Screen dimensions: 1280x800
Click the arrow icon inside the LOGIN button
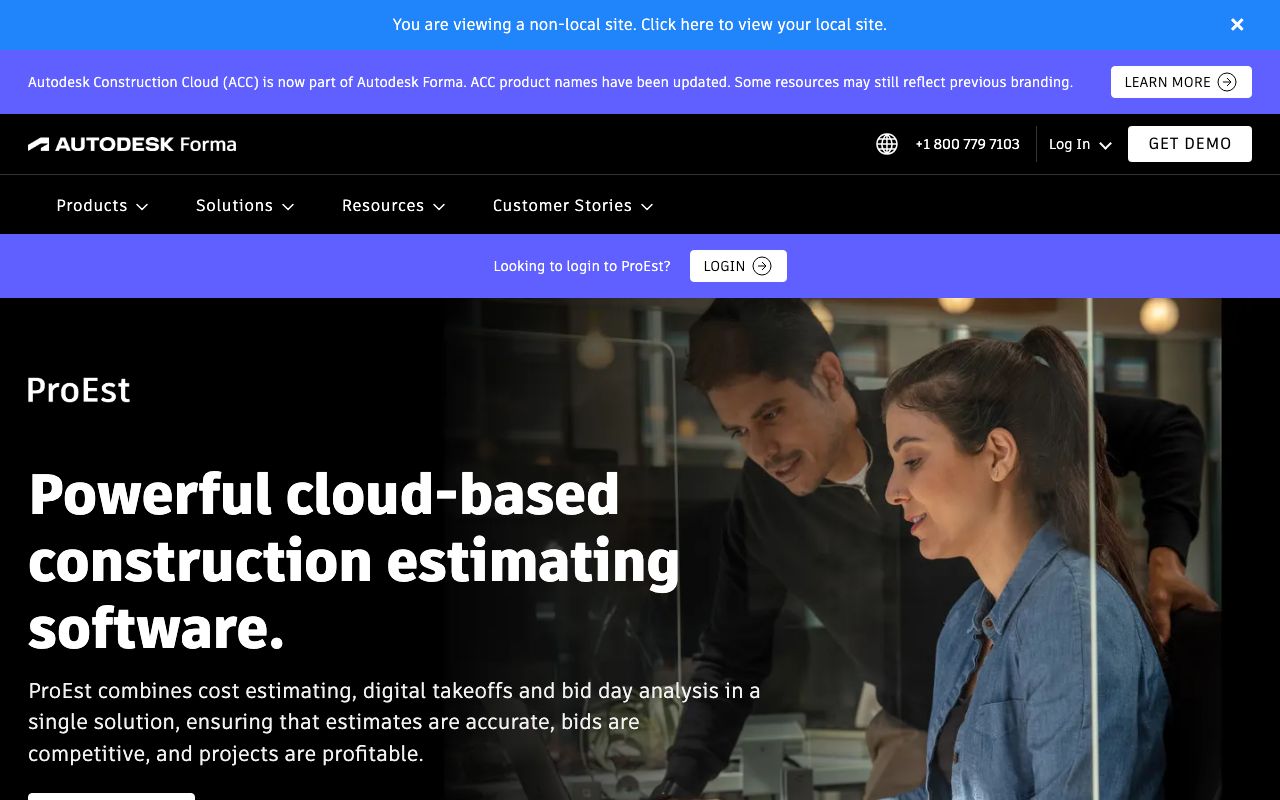point(762,266)
